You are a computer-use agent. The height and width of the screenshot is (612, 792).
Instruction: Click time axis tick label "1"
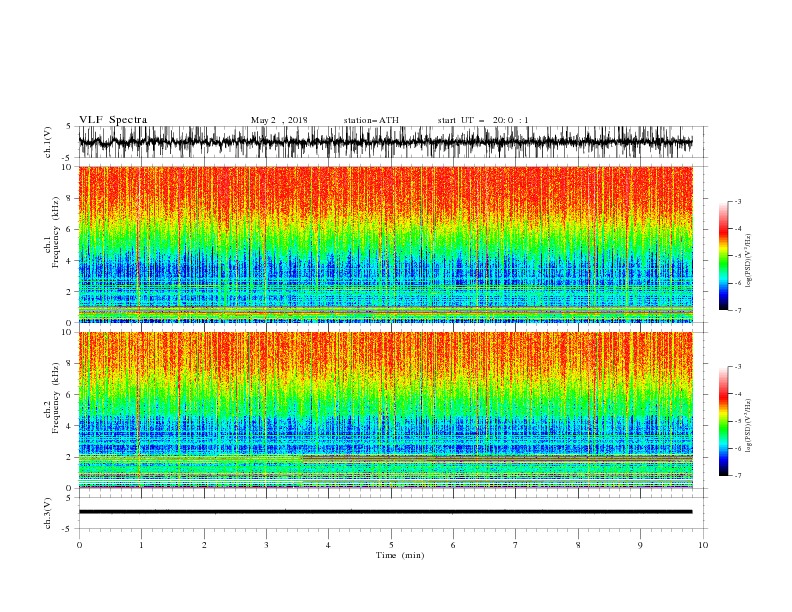click(141, 545)
